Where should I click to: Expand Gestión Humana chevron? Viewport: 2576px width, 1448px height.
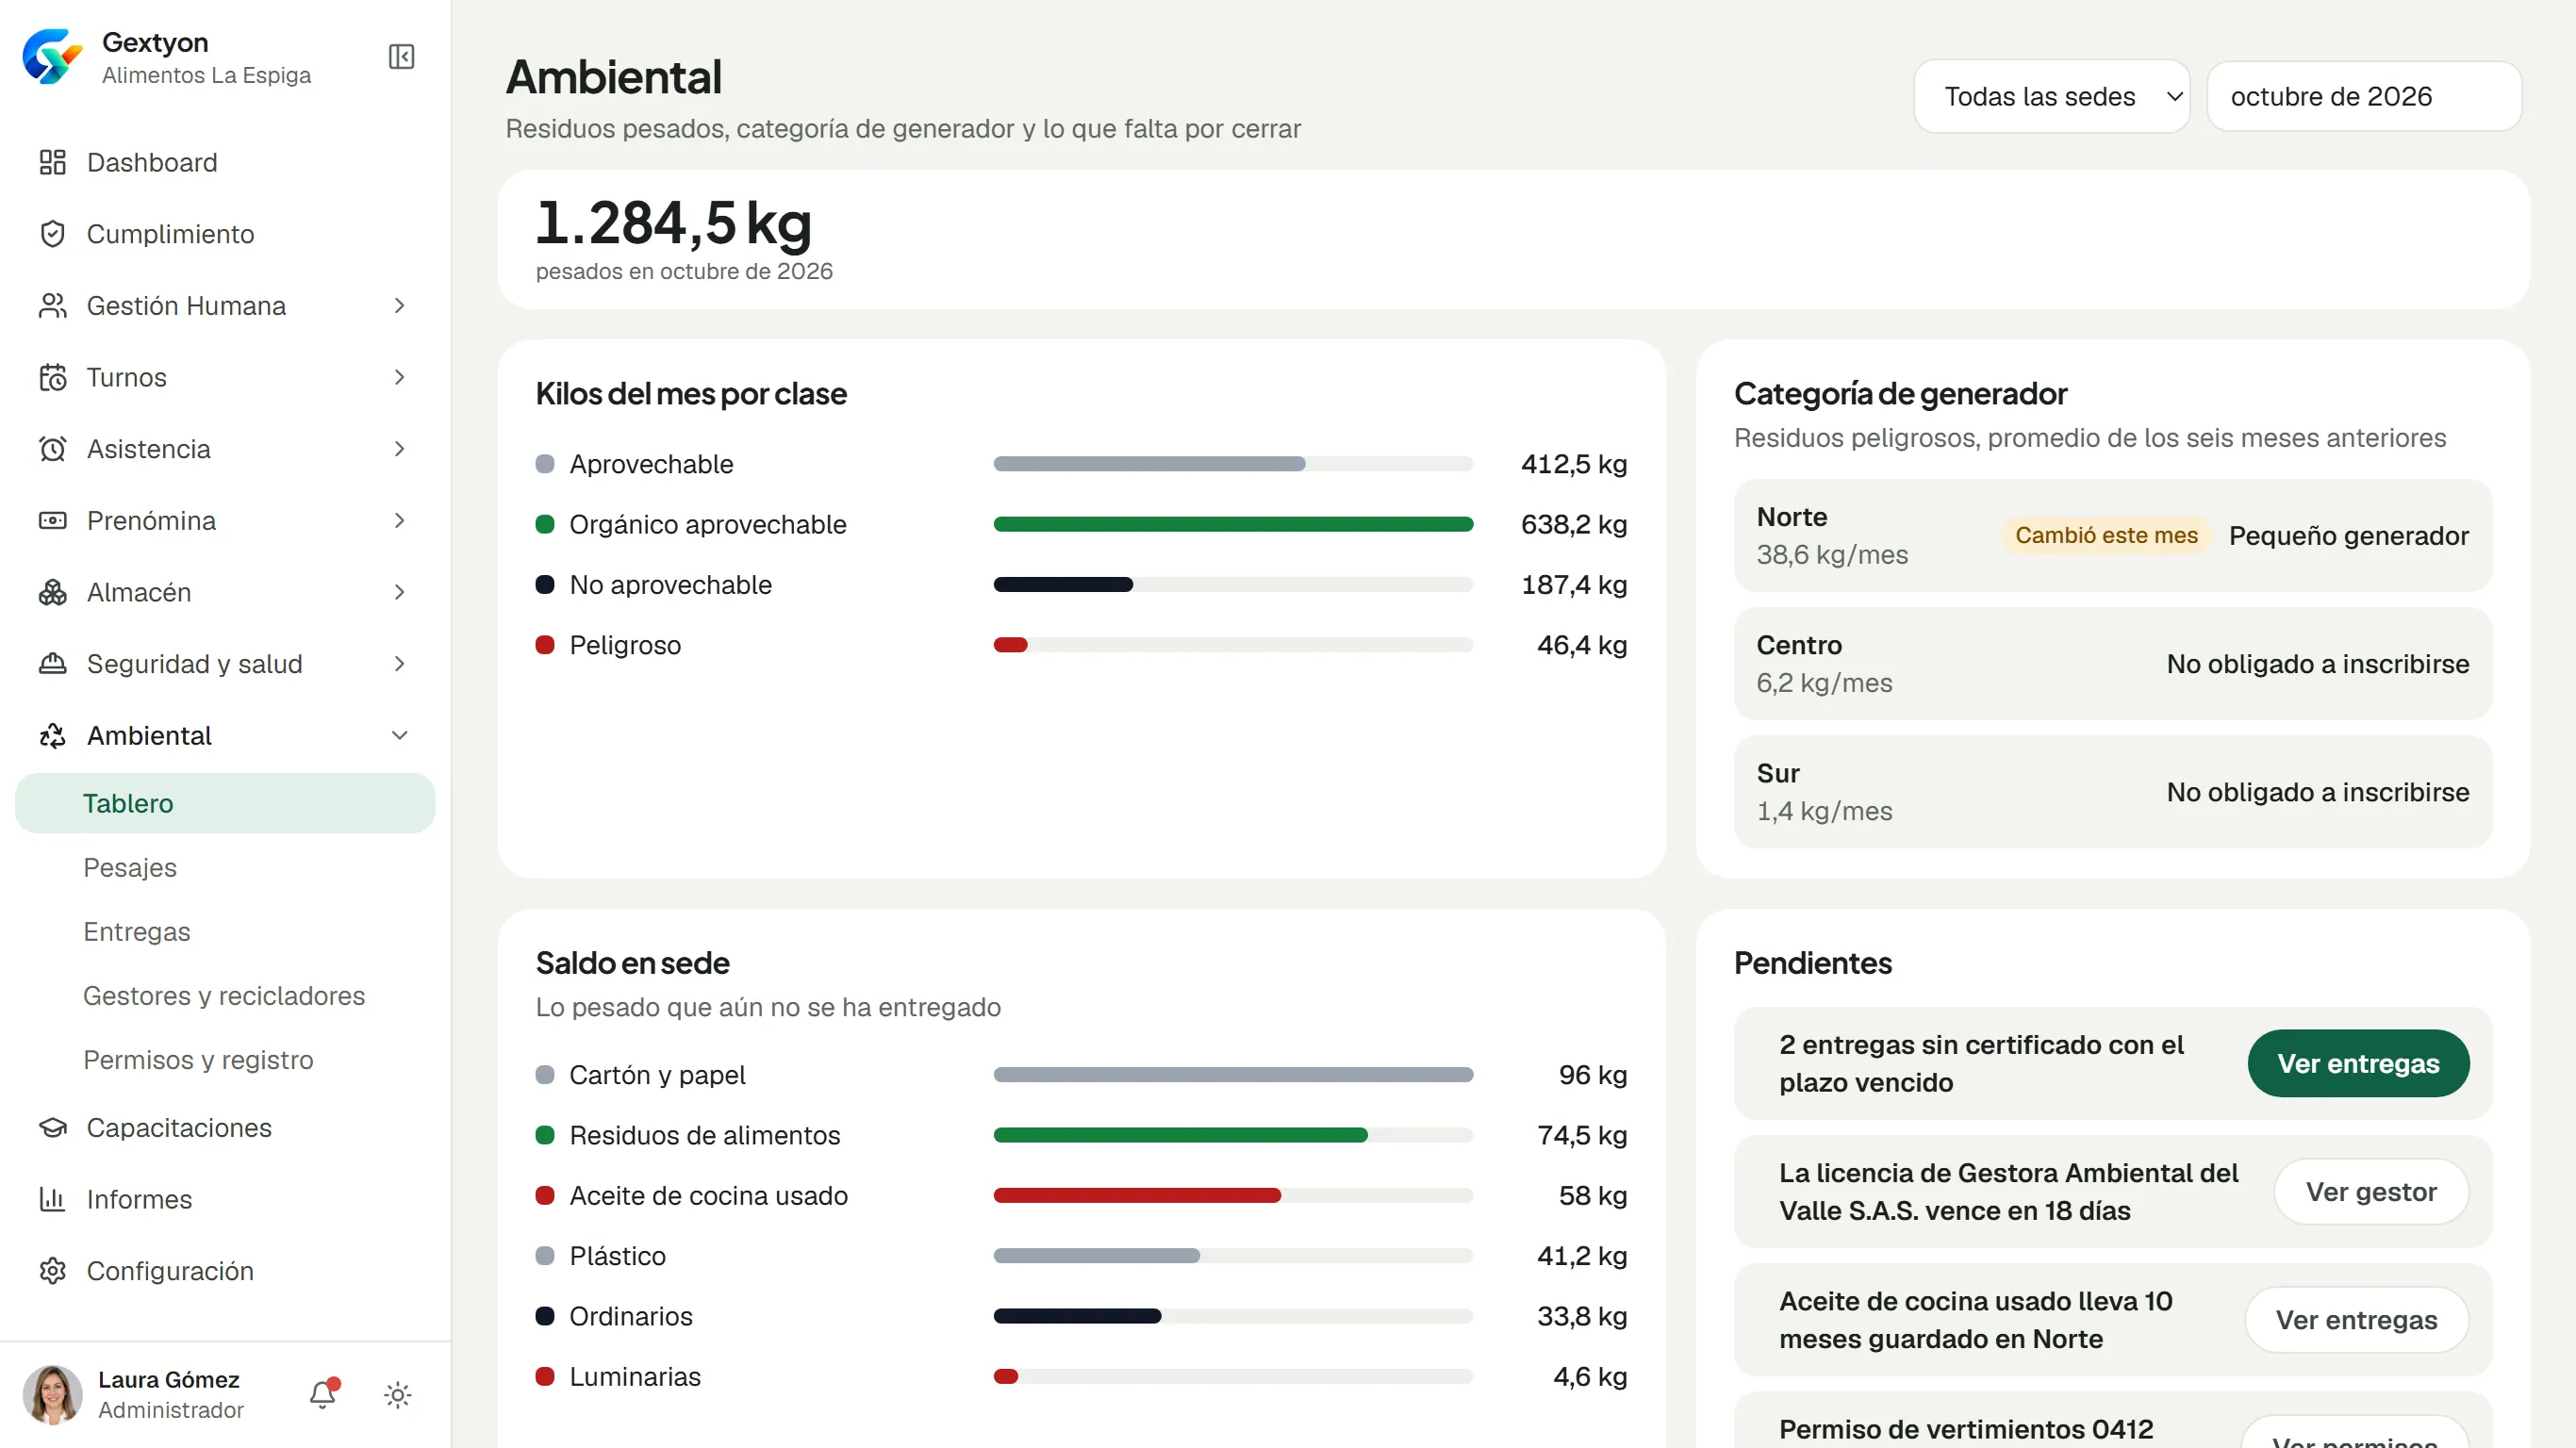(399, 306)
